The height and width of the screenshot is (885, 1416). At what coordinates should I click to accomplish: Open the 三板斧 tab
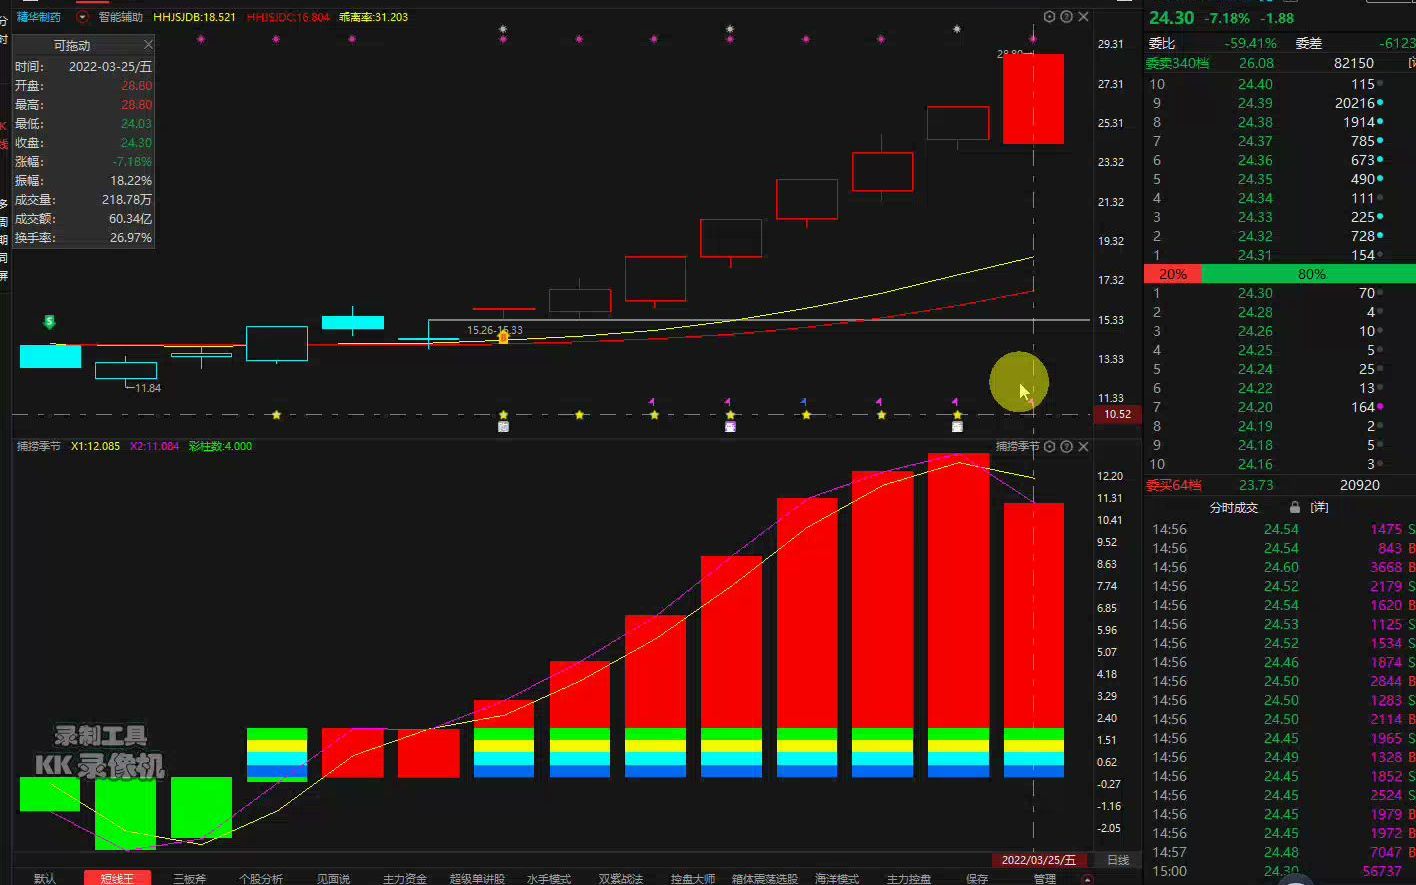pyautogui.click(x=190, y=878)
